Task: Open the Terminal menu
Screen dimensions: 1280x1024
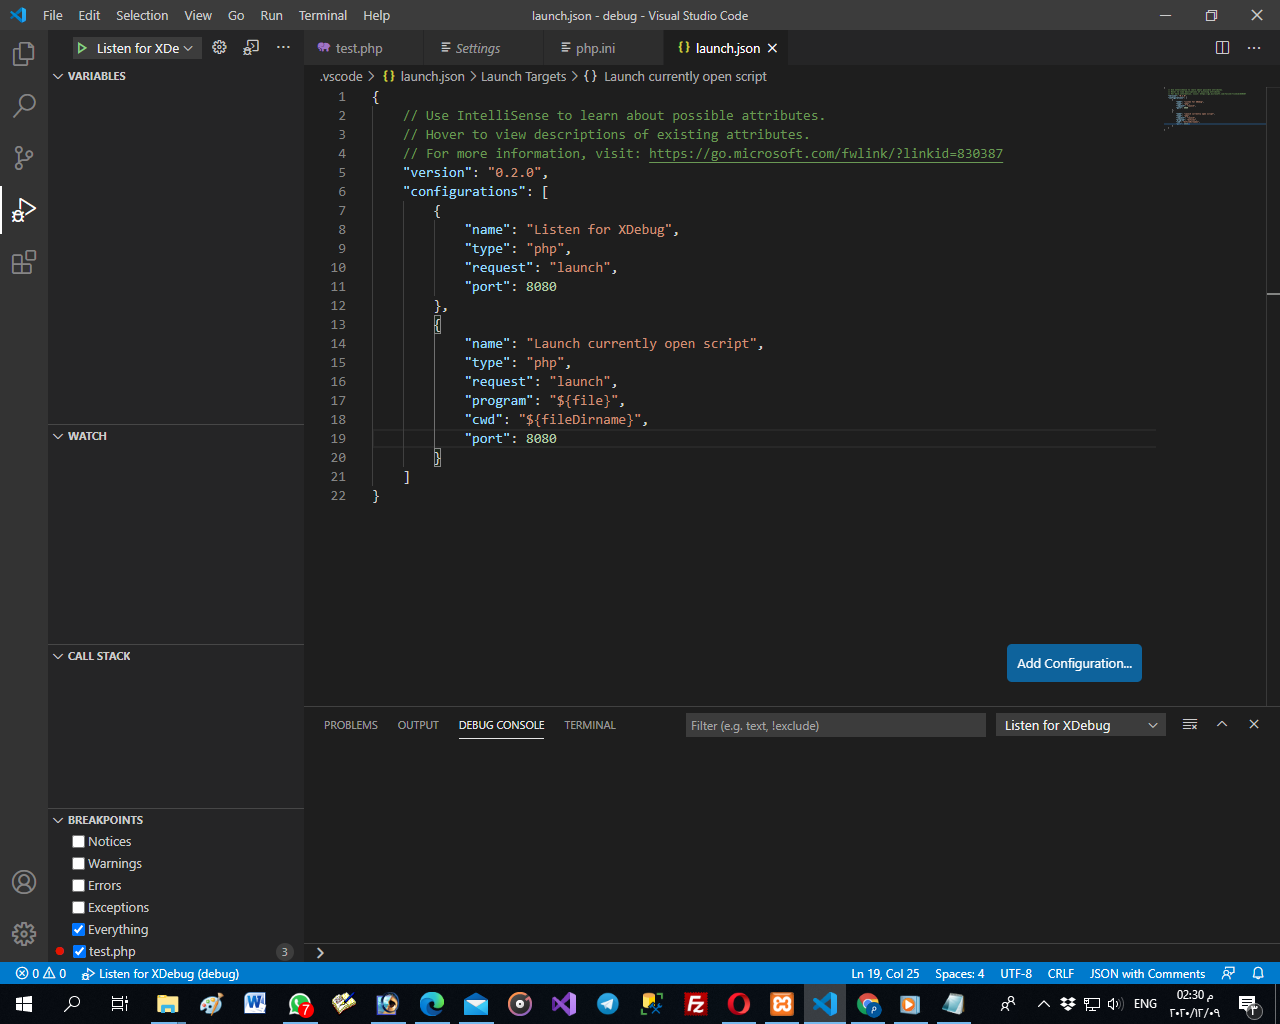Action: 322,16
